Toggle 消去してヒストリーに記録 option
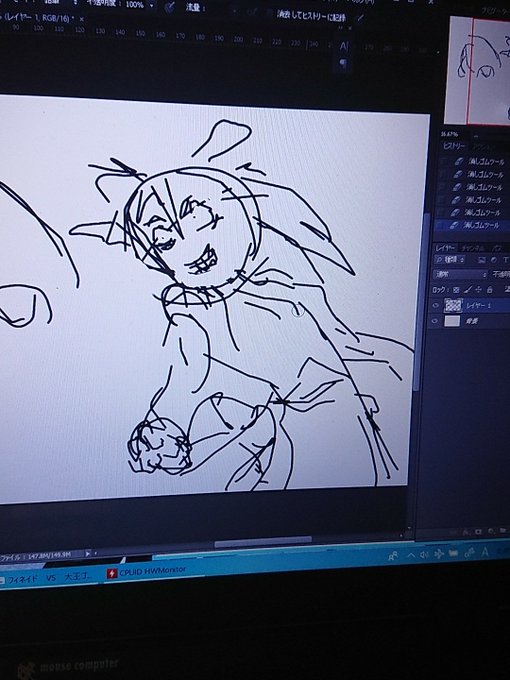The width and height of the screenshot is (510, 680). [311, 17]
